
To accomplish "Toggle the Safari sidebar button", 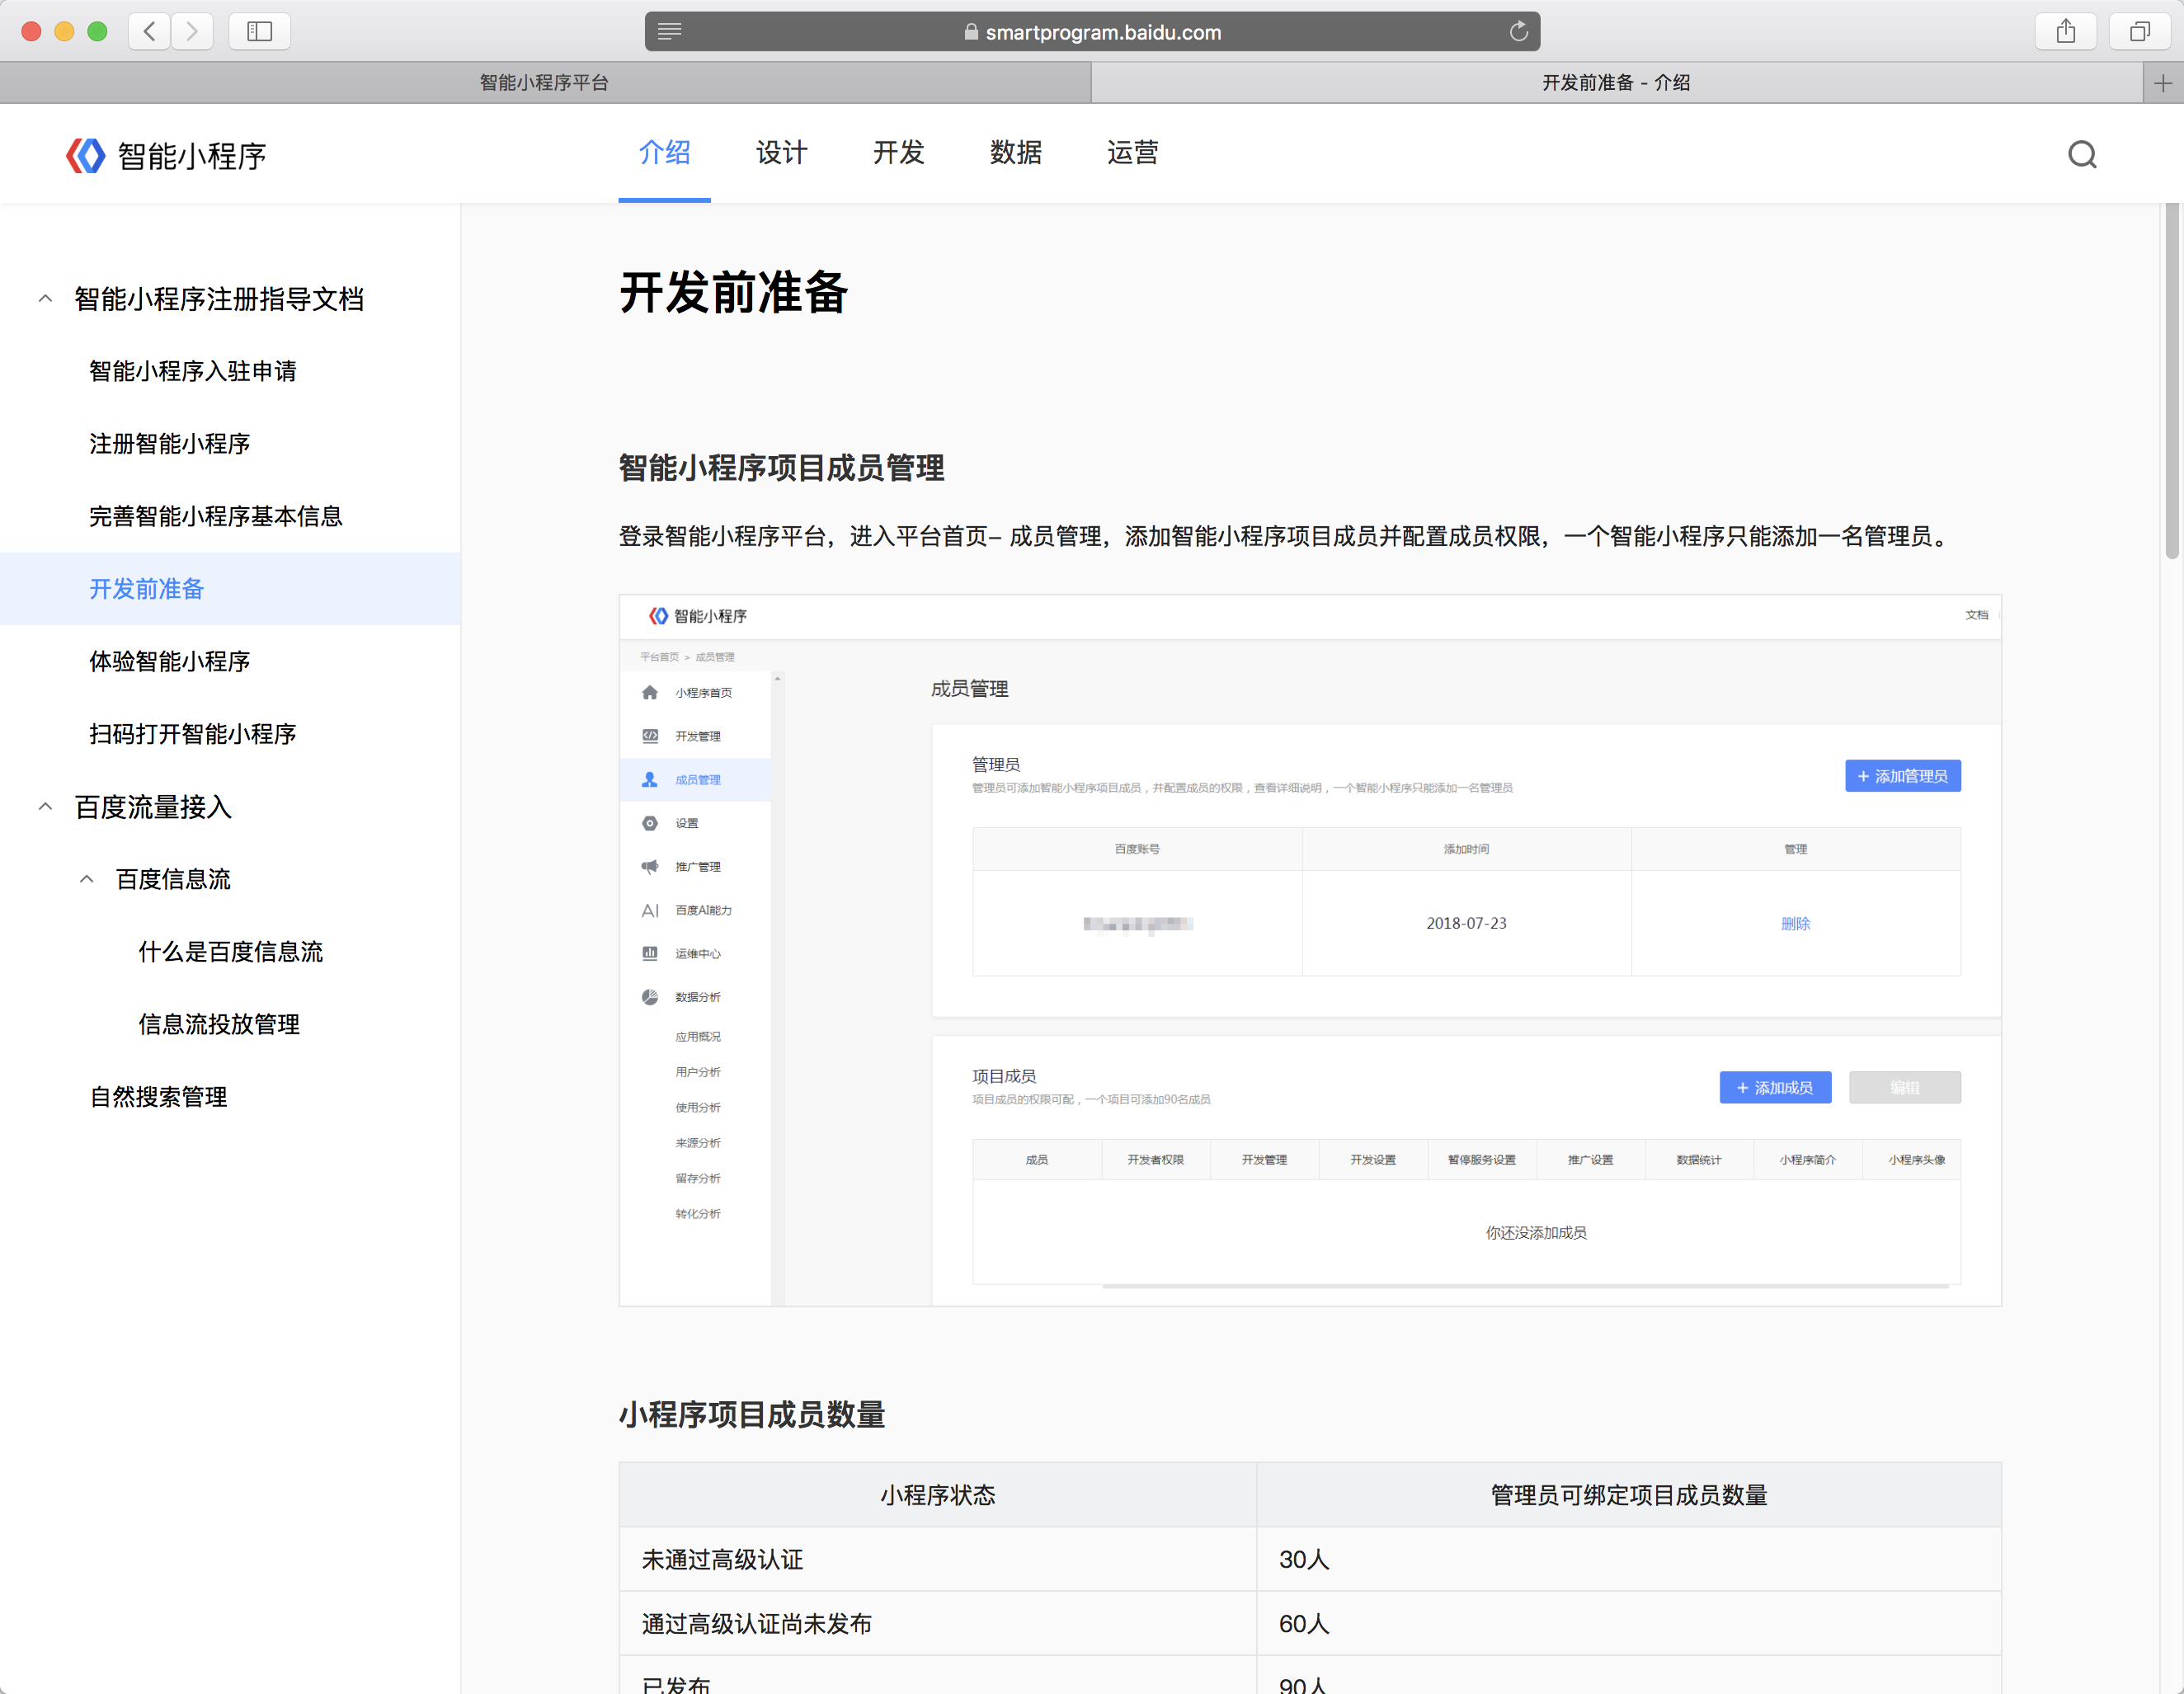I will [x=259, y=31].
